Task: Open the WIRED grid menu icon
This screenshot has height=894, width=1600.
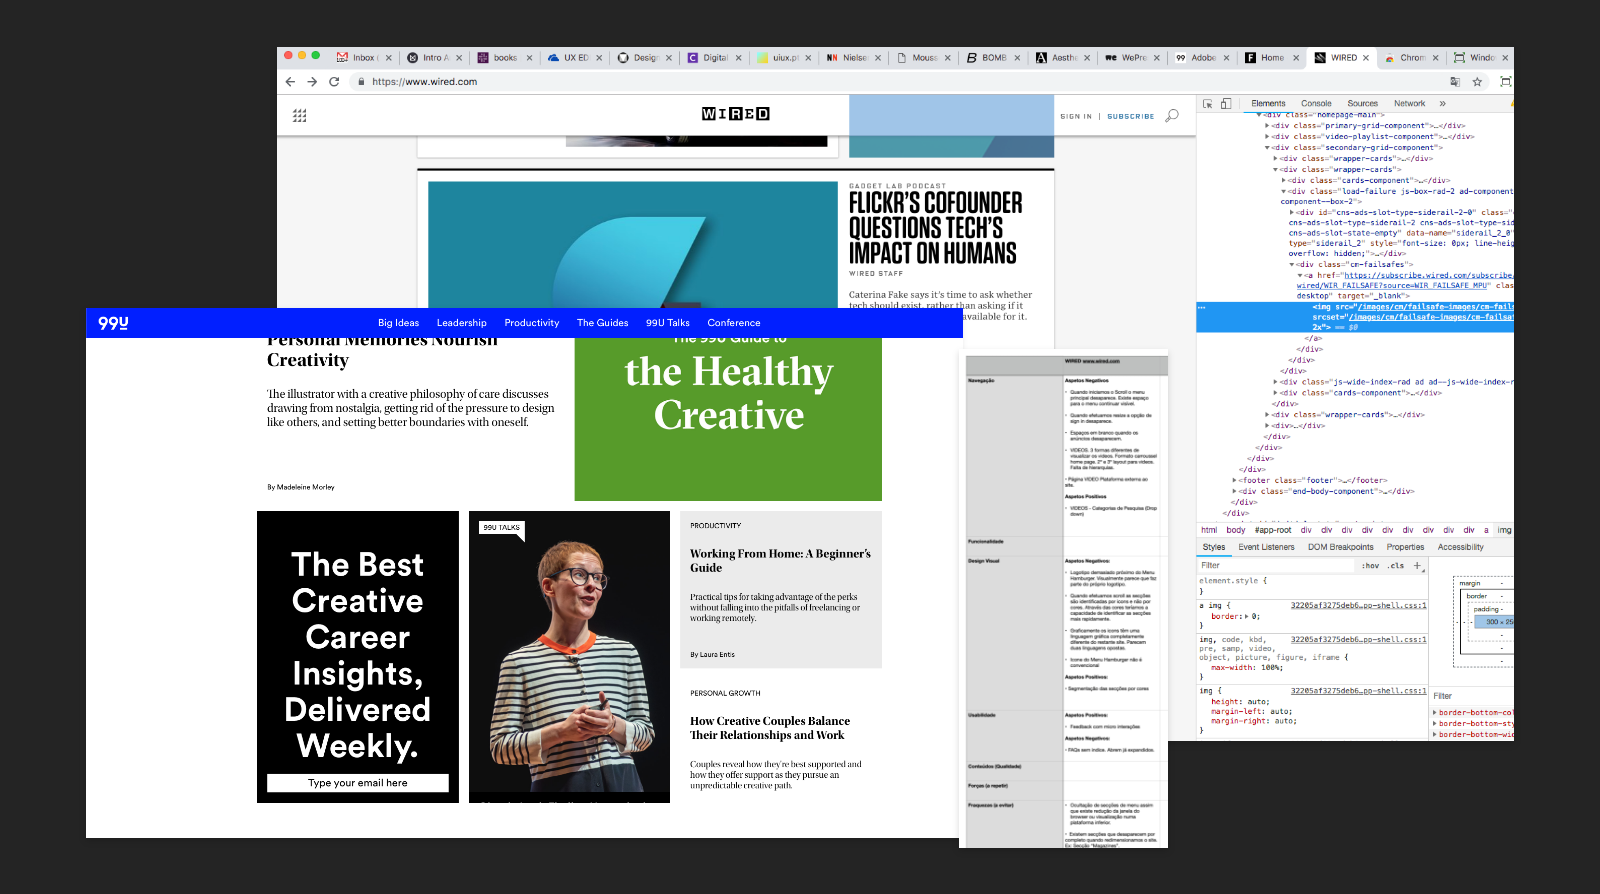Action: [299, 116]
